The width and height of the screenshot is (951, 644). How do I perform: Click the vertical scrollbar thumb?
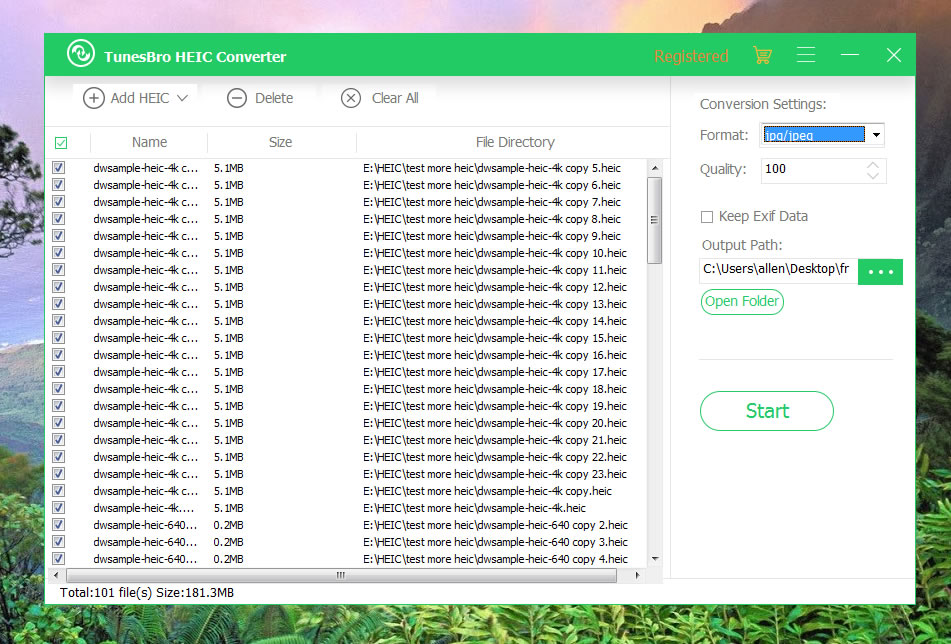654,220
